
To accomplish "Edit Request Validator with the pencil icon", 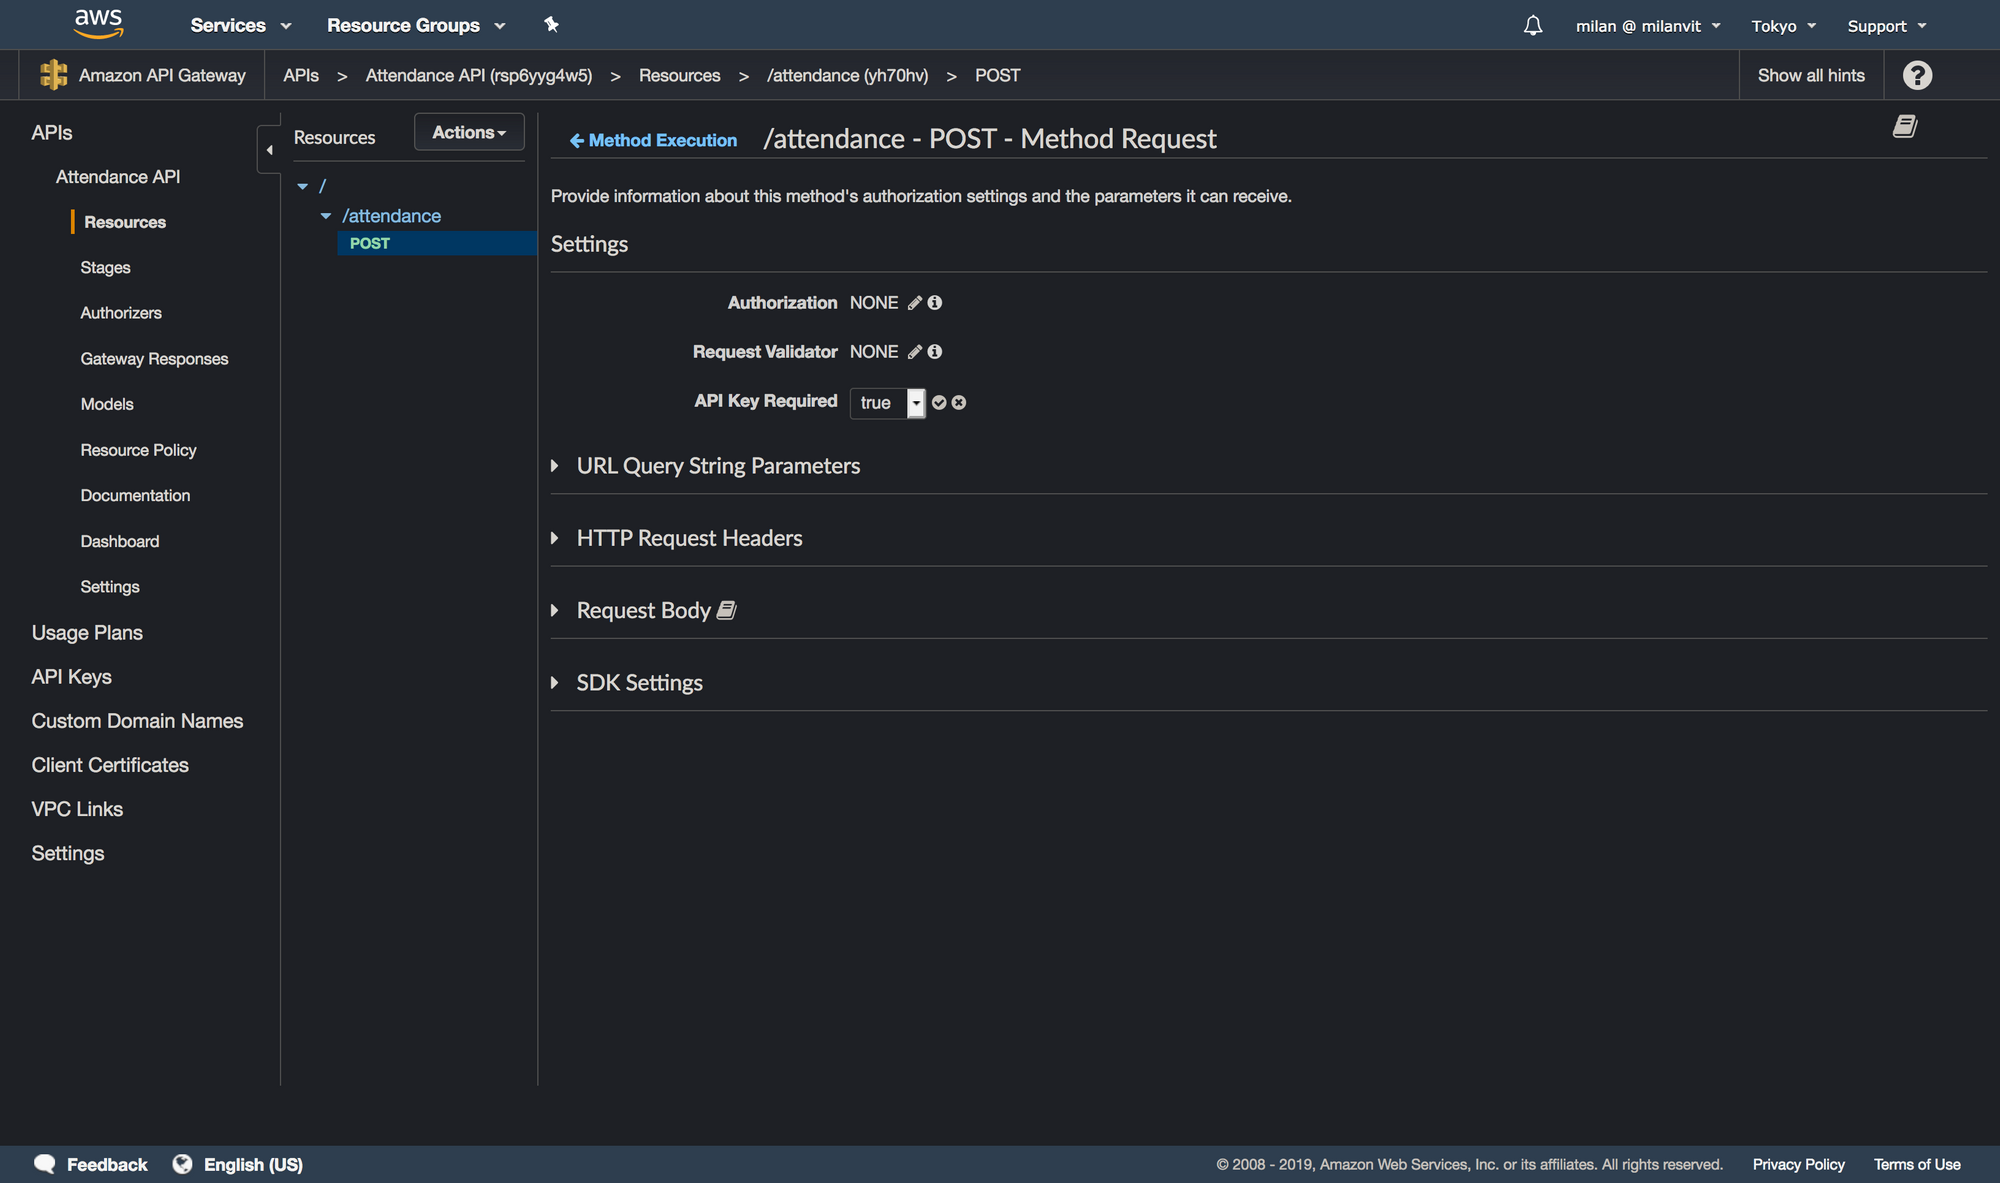I will pos(915,352).
